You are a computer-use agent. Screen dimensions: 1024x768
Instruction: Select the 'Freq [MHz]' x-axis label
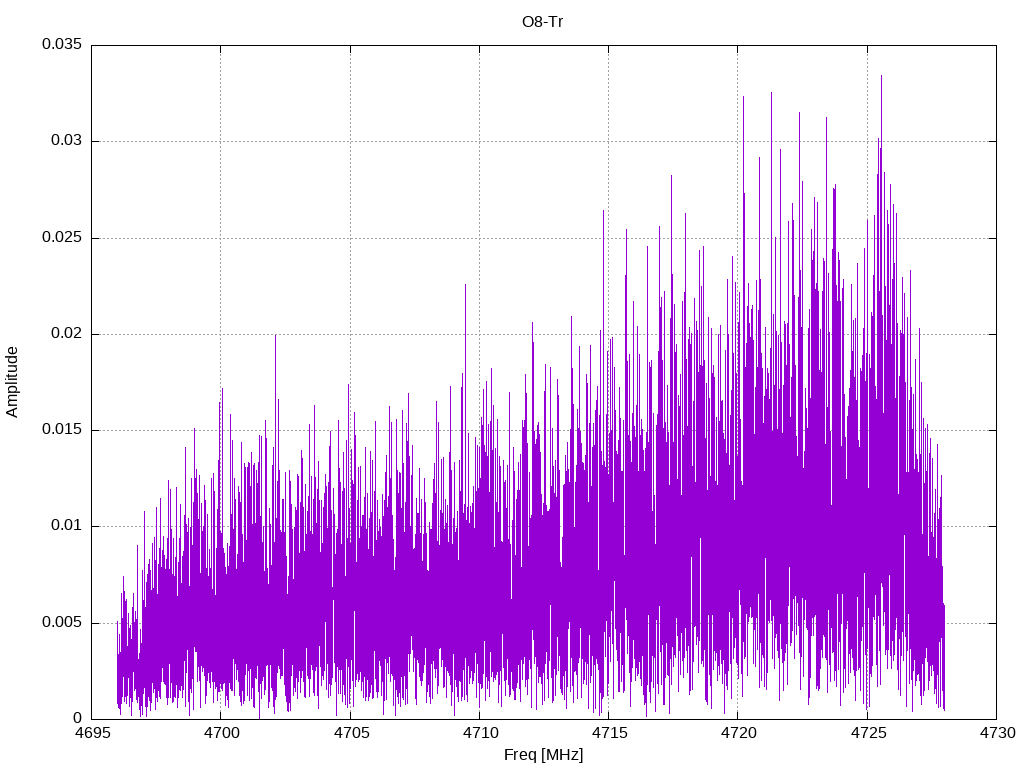point(543,755)
